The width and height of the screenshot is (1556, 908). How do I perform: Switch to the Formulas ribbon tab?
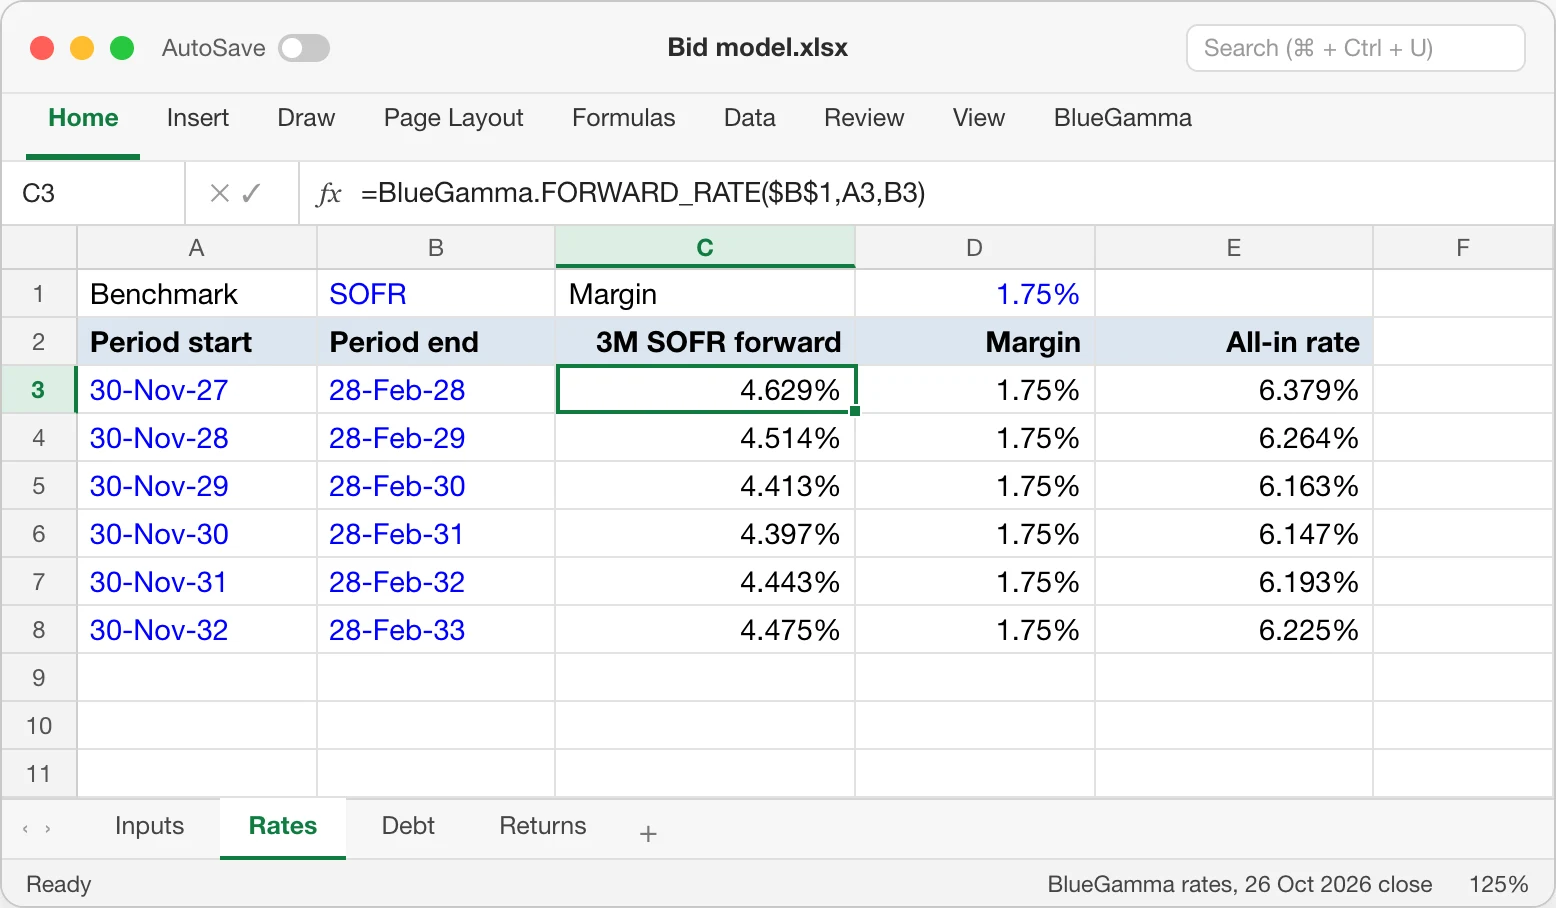tap(624, 118)
